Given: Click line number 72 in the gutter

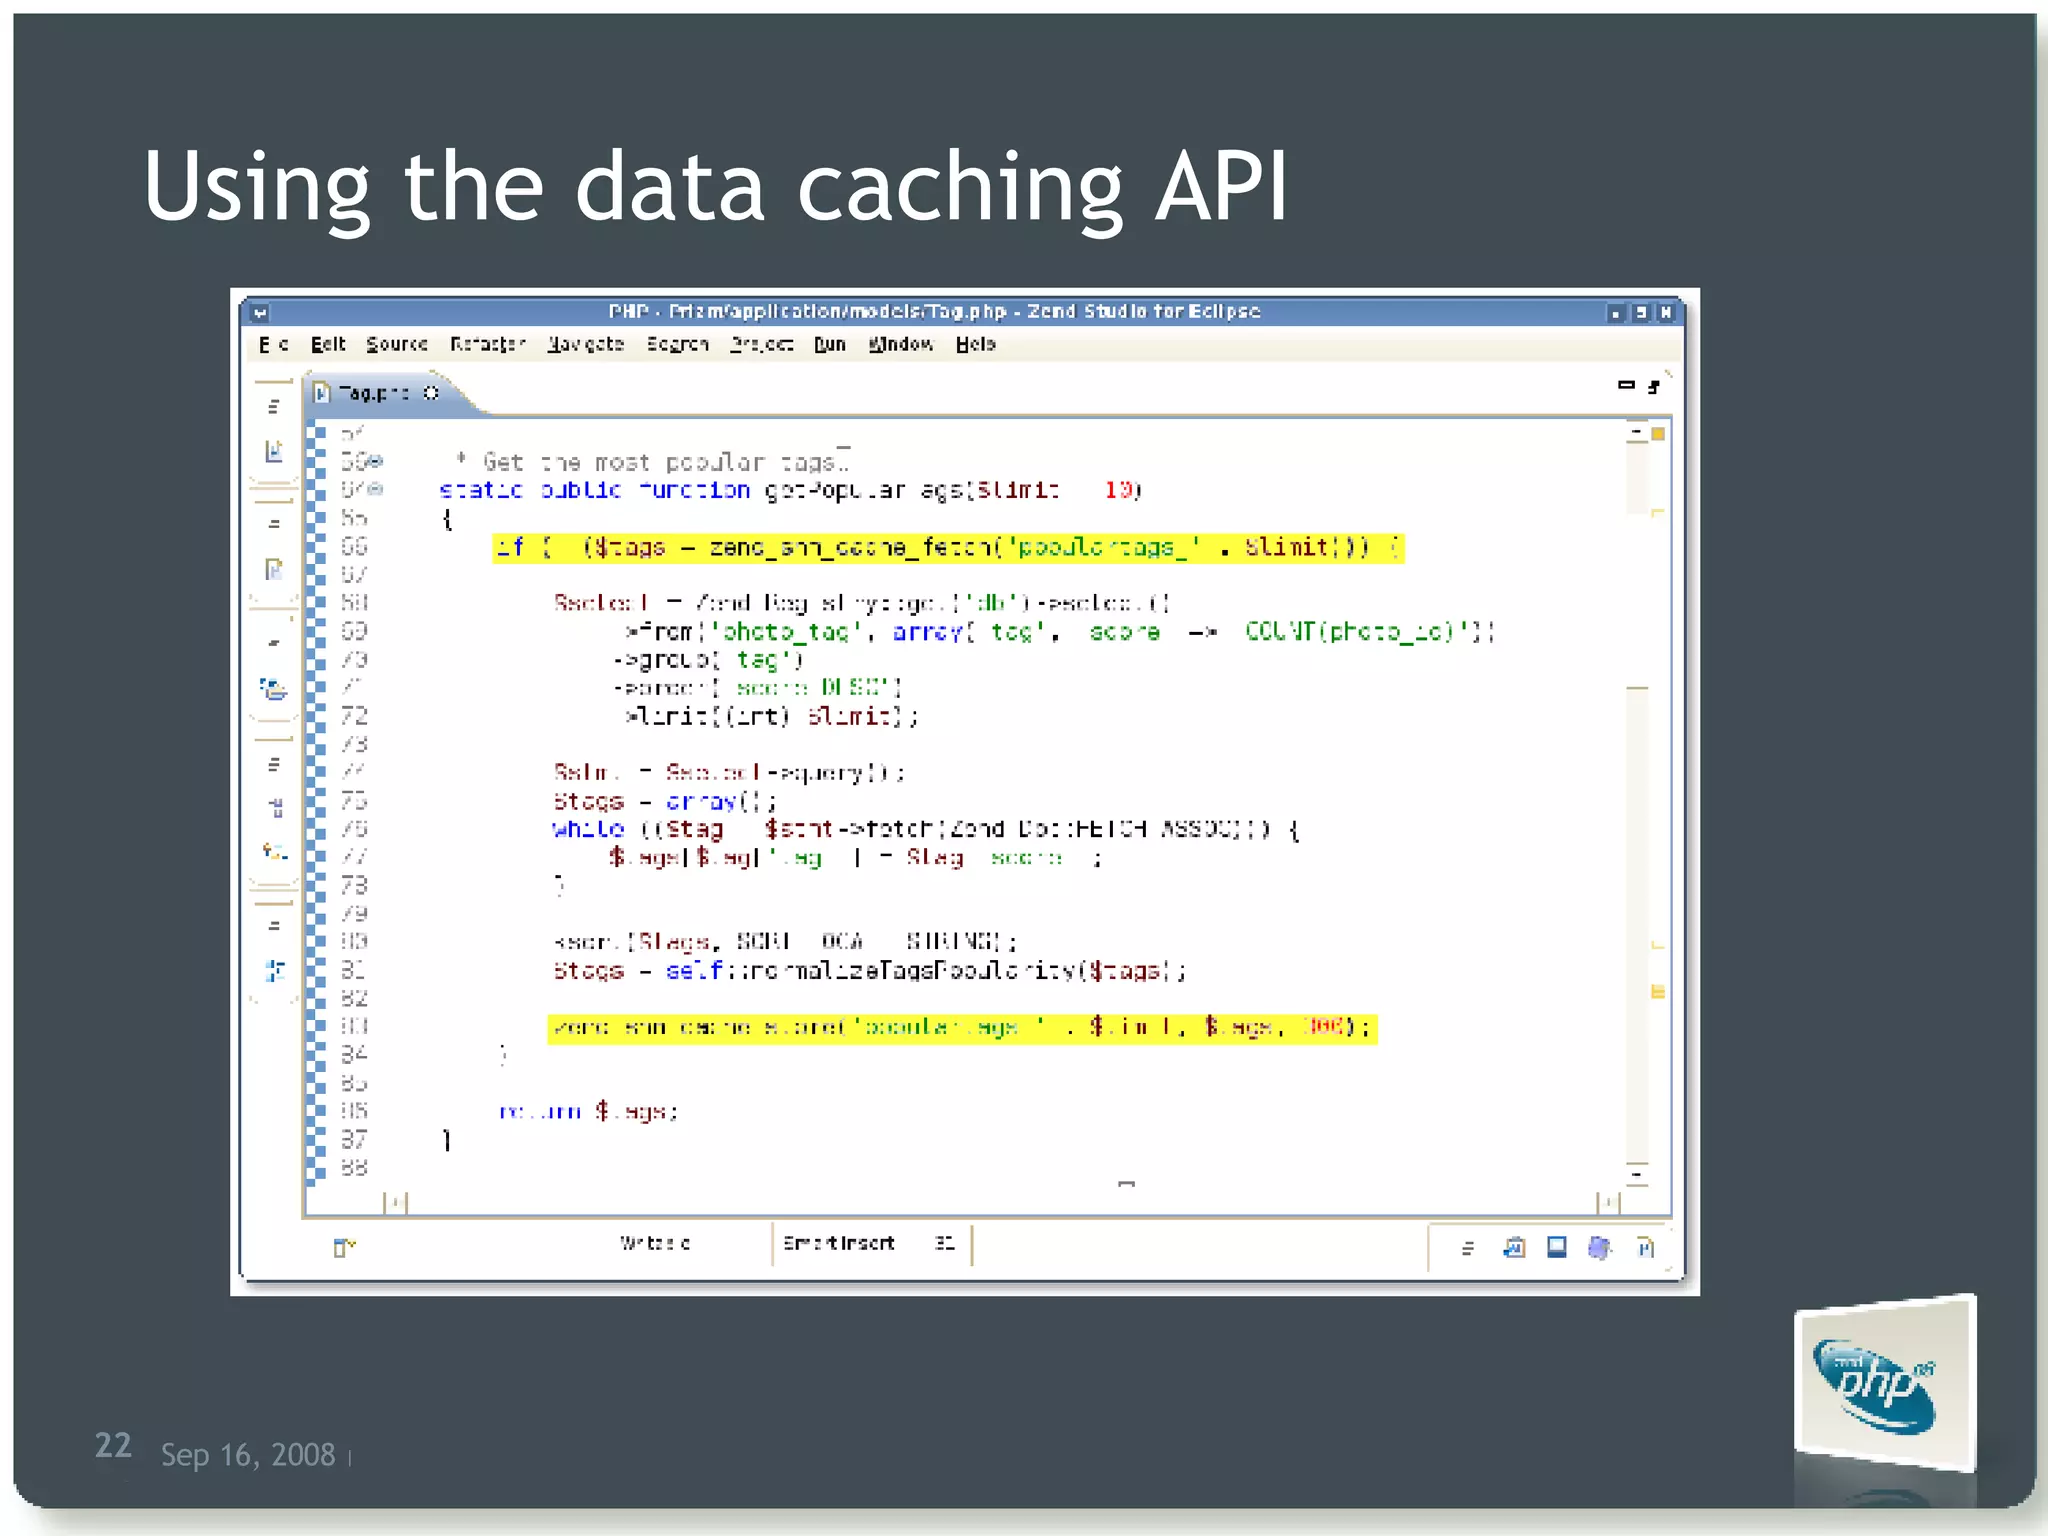Looking at the screenshot, I should [354, 716].
